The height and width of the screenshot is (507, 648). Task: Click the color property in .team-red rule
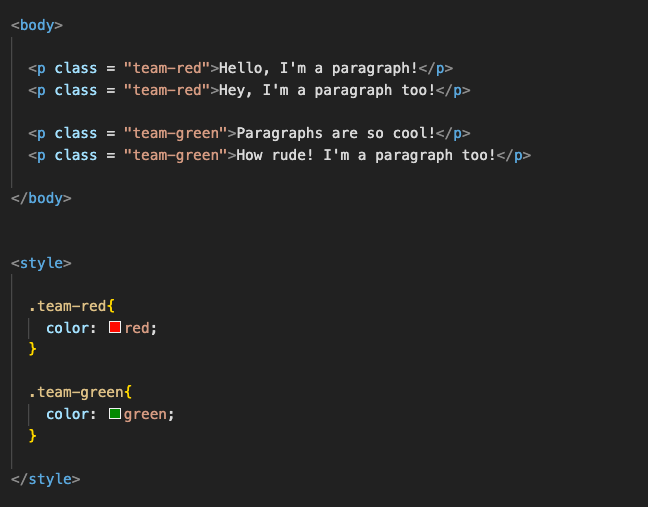(68, 328)
